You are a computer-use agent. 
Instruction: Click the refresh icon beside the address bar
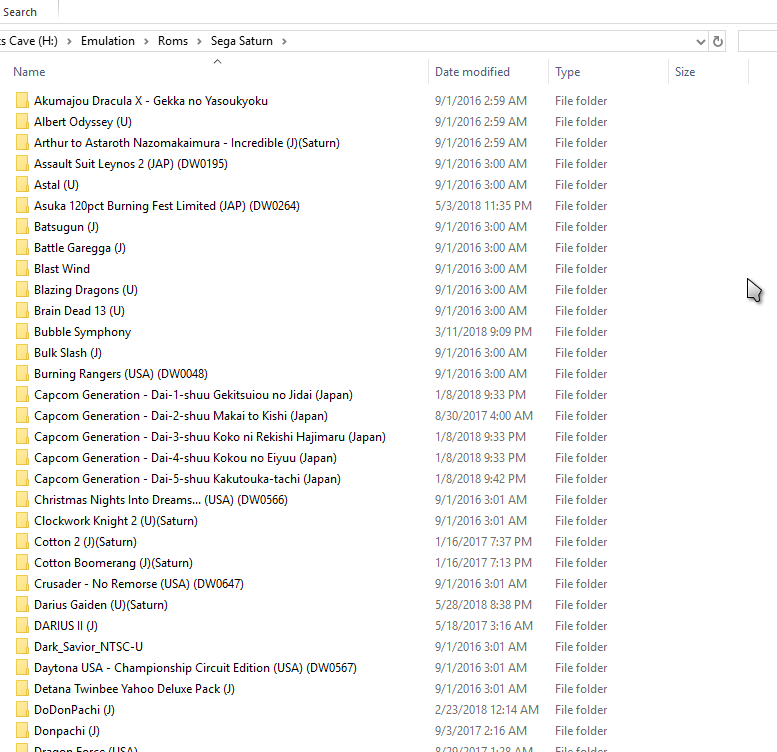718,41
